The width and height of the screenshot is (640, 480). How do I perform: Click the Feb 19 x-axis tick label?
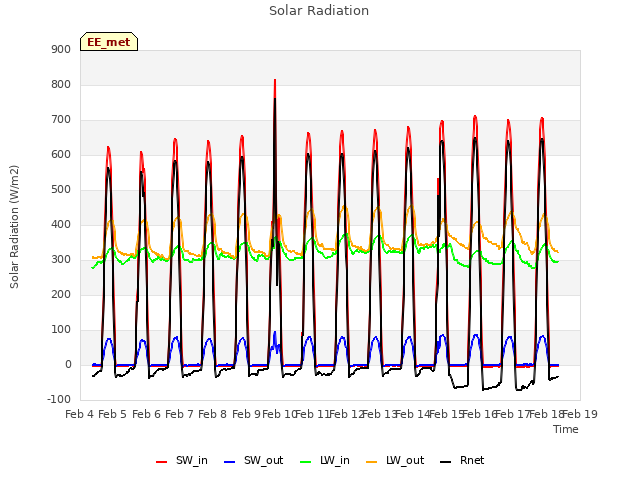point(580,414)
